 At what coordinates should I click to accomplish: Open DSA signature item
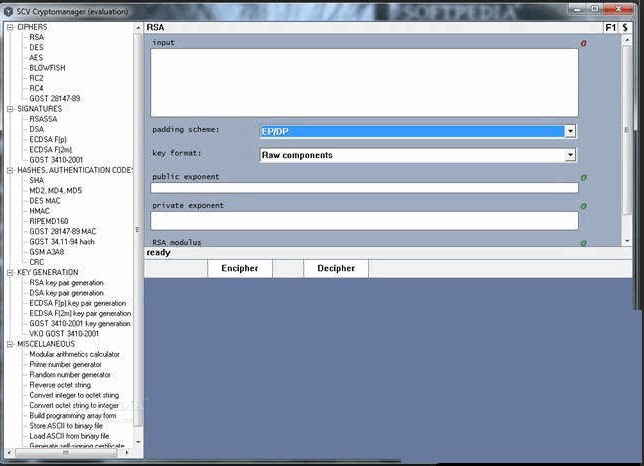tap(37, 129)
